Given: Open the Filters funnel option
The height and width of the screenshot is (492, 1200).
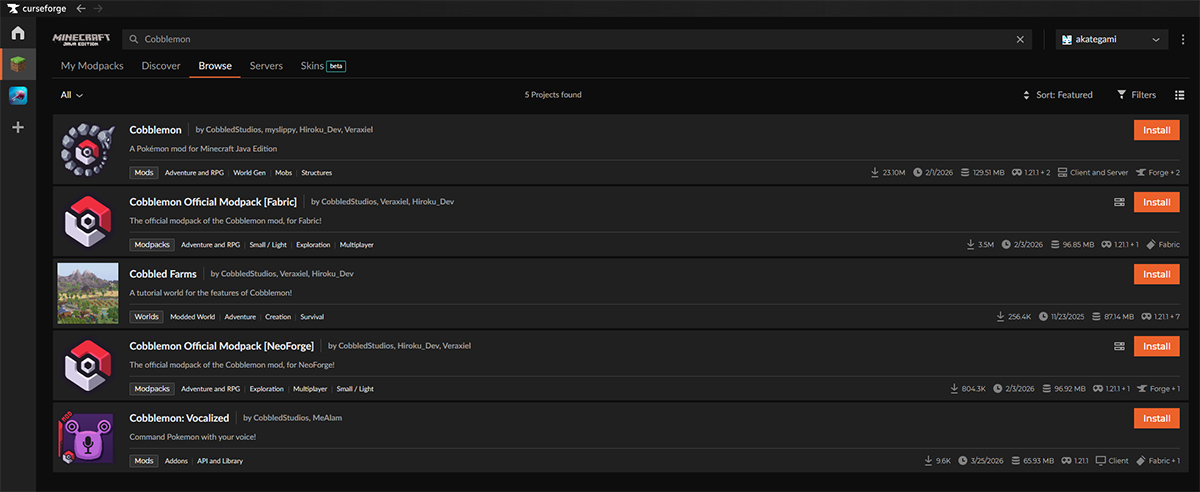Looking at the screenshot, I should [1136, 95].
